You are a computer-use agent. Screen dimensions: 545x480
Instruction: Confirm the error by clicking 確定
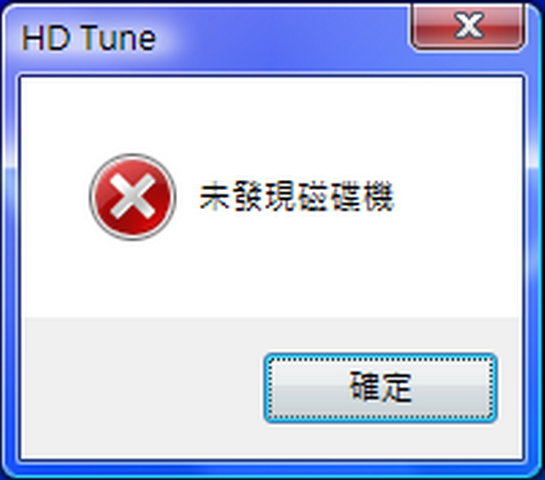click(381, 388)
